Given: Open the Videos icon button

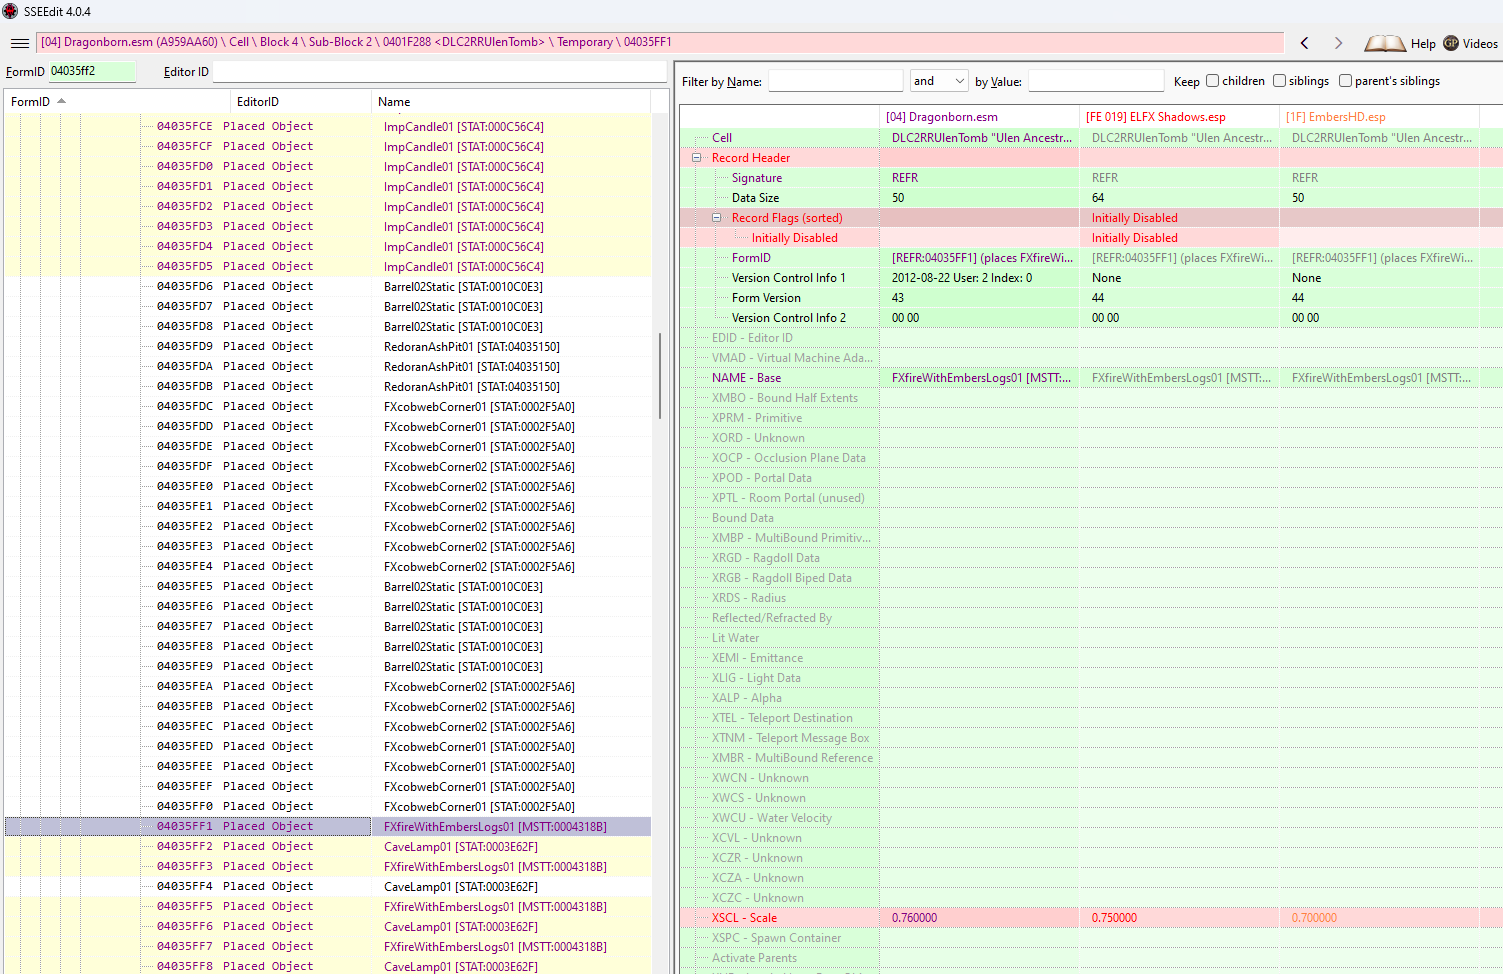Looking at the screenshot, I should click(x=1451, y=43).
